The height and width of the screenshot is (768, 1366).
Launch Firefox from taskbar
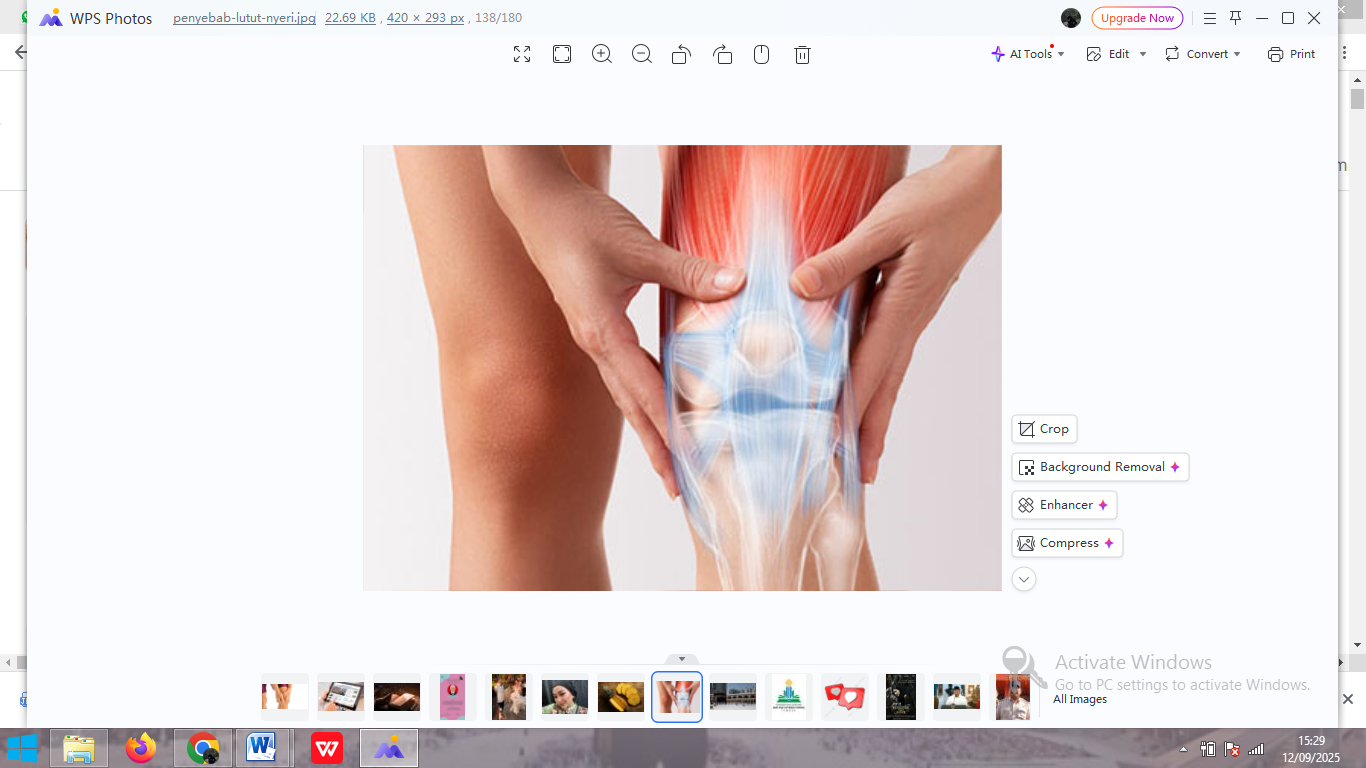pos(141,748)
